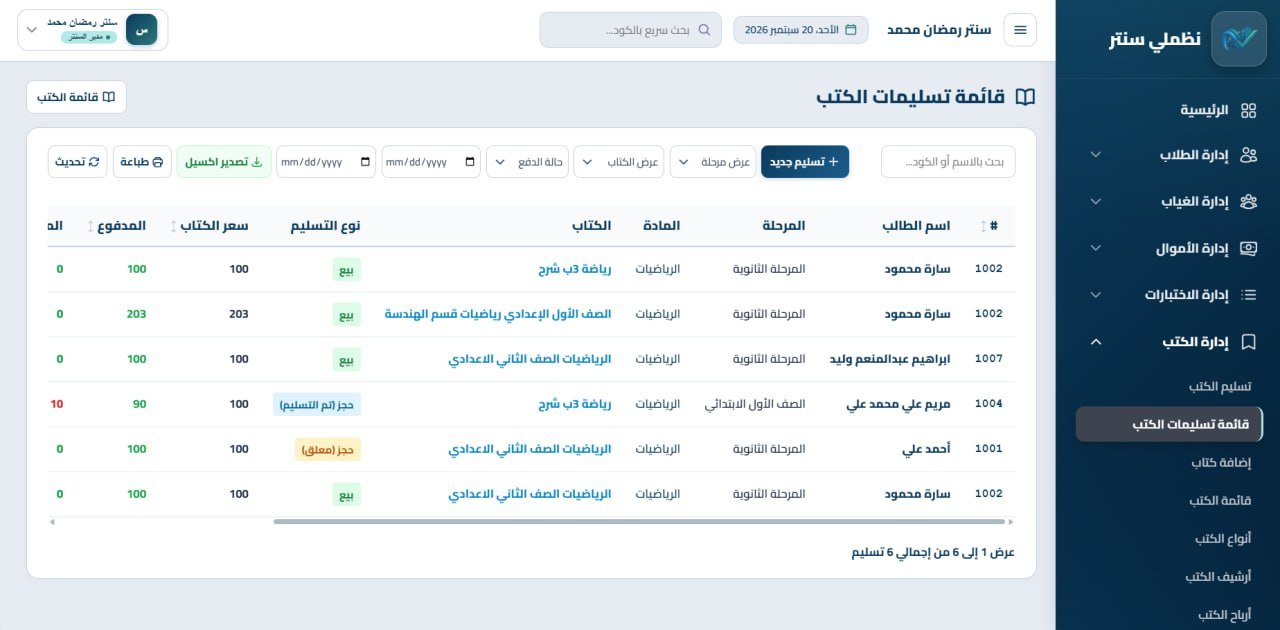Click the paid value 90

point(139,404)
